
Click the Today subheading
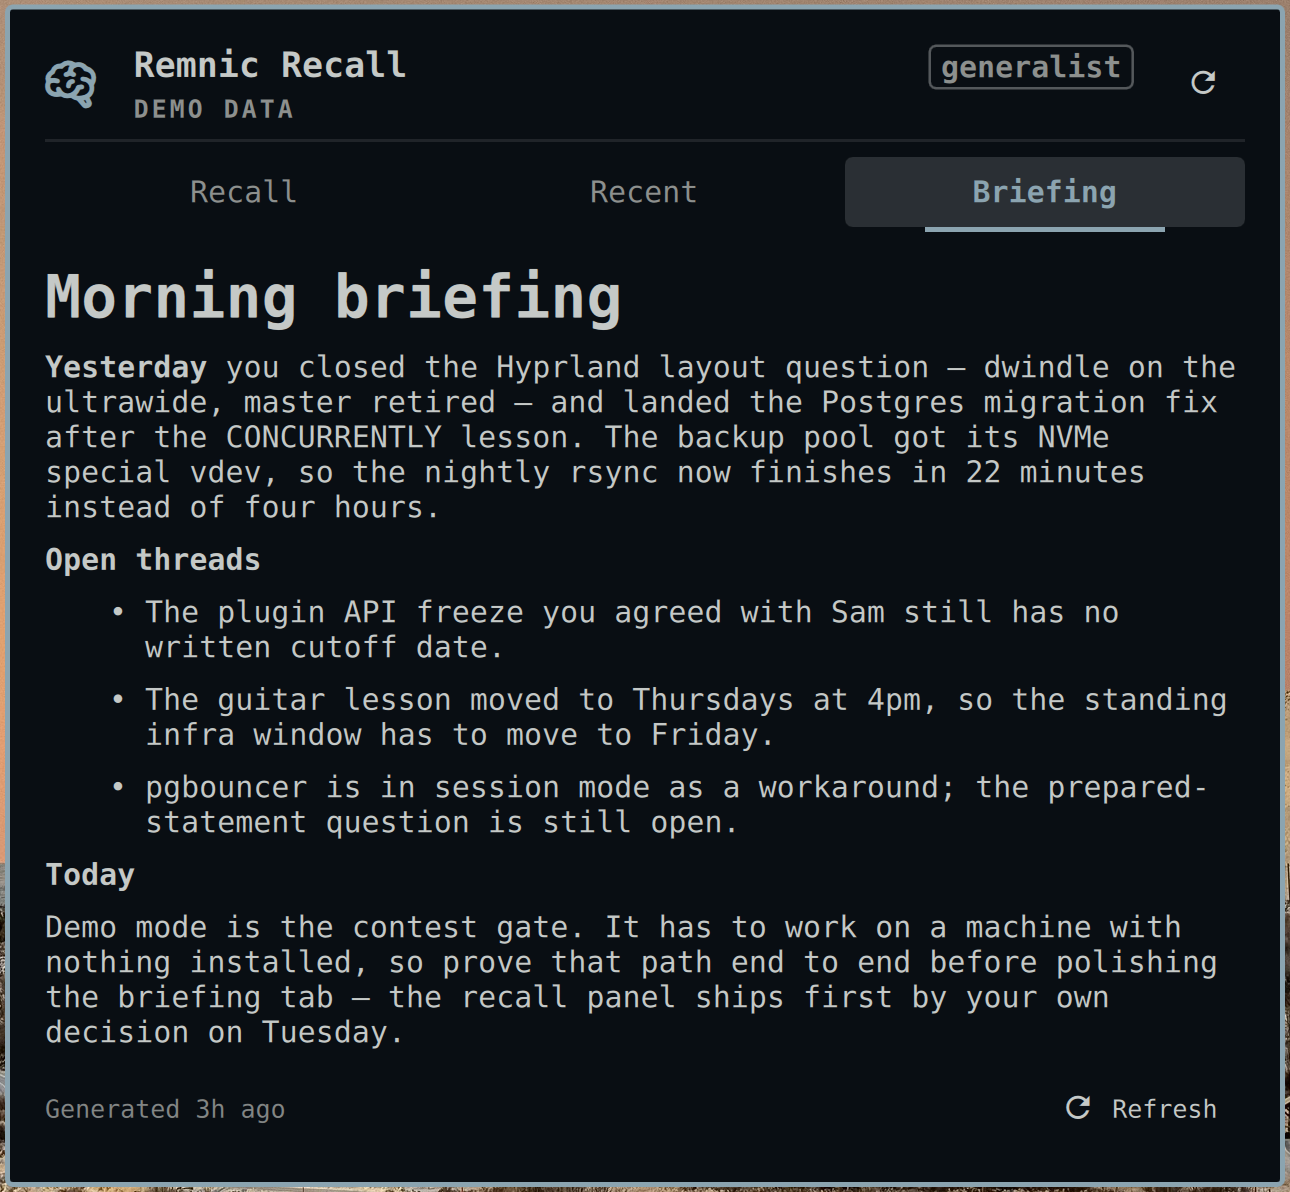point(90,874)
